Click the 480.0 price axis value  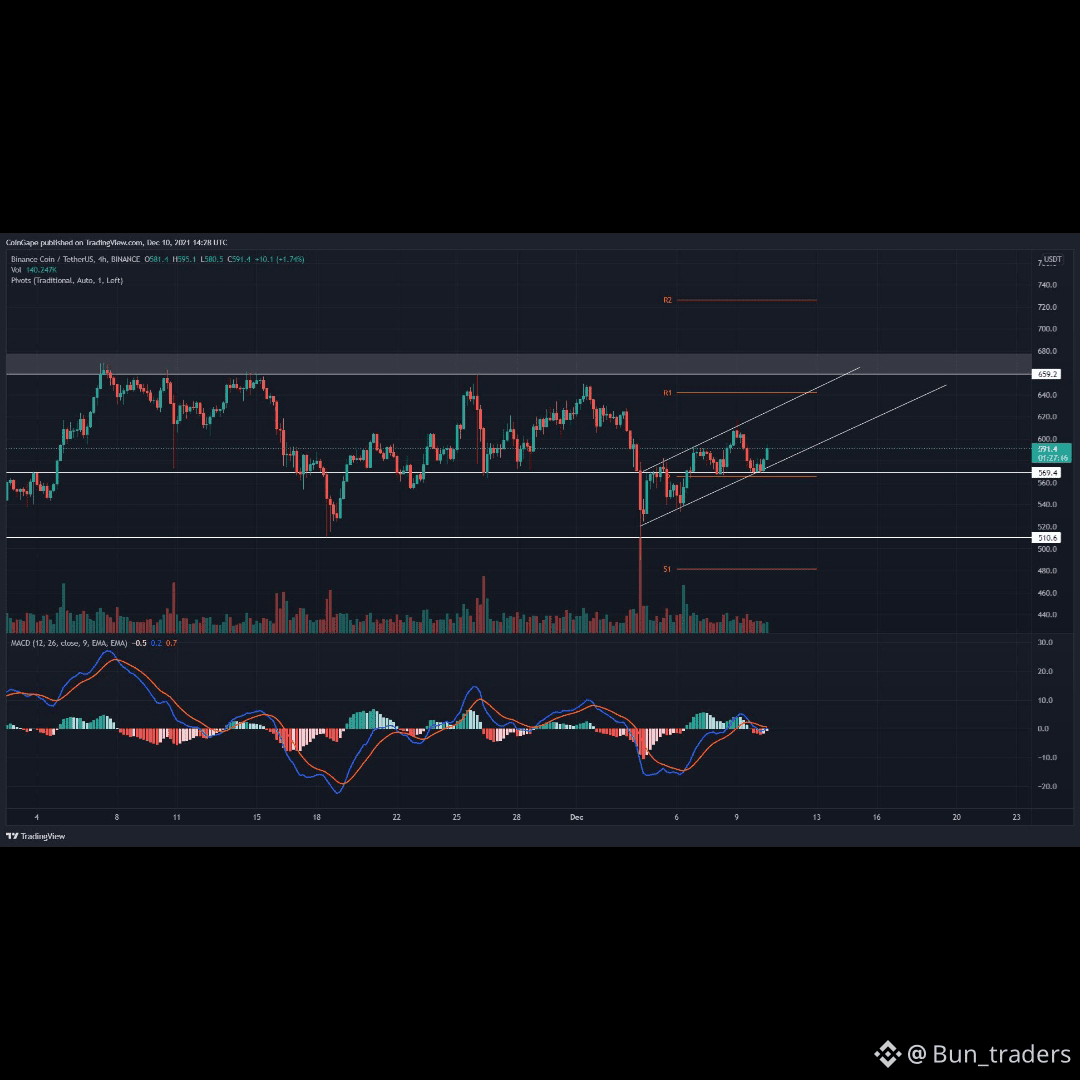tap(1047, 571)
